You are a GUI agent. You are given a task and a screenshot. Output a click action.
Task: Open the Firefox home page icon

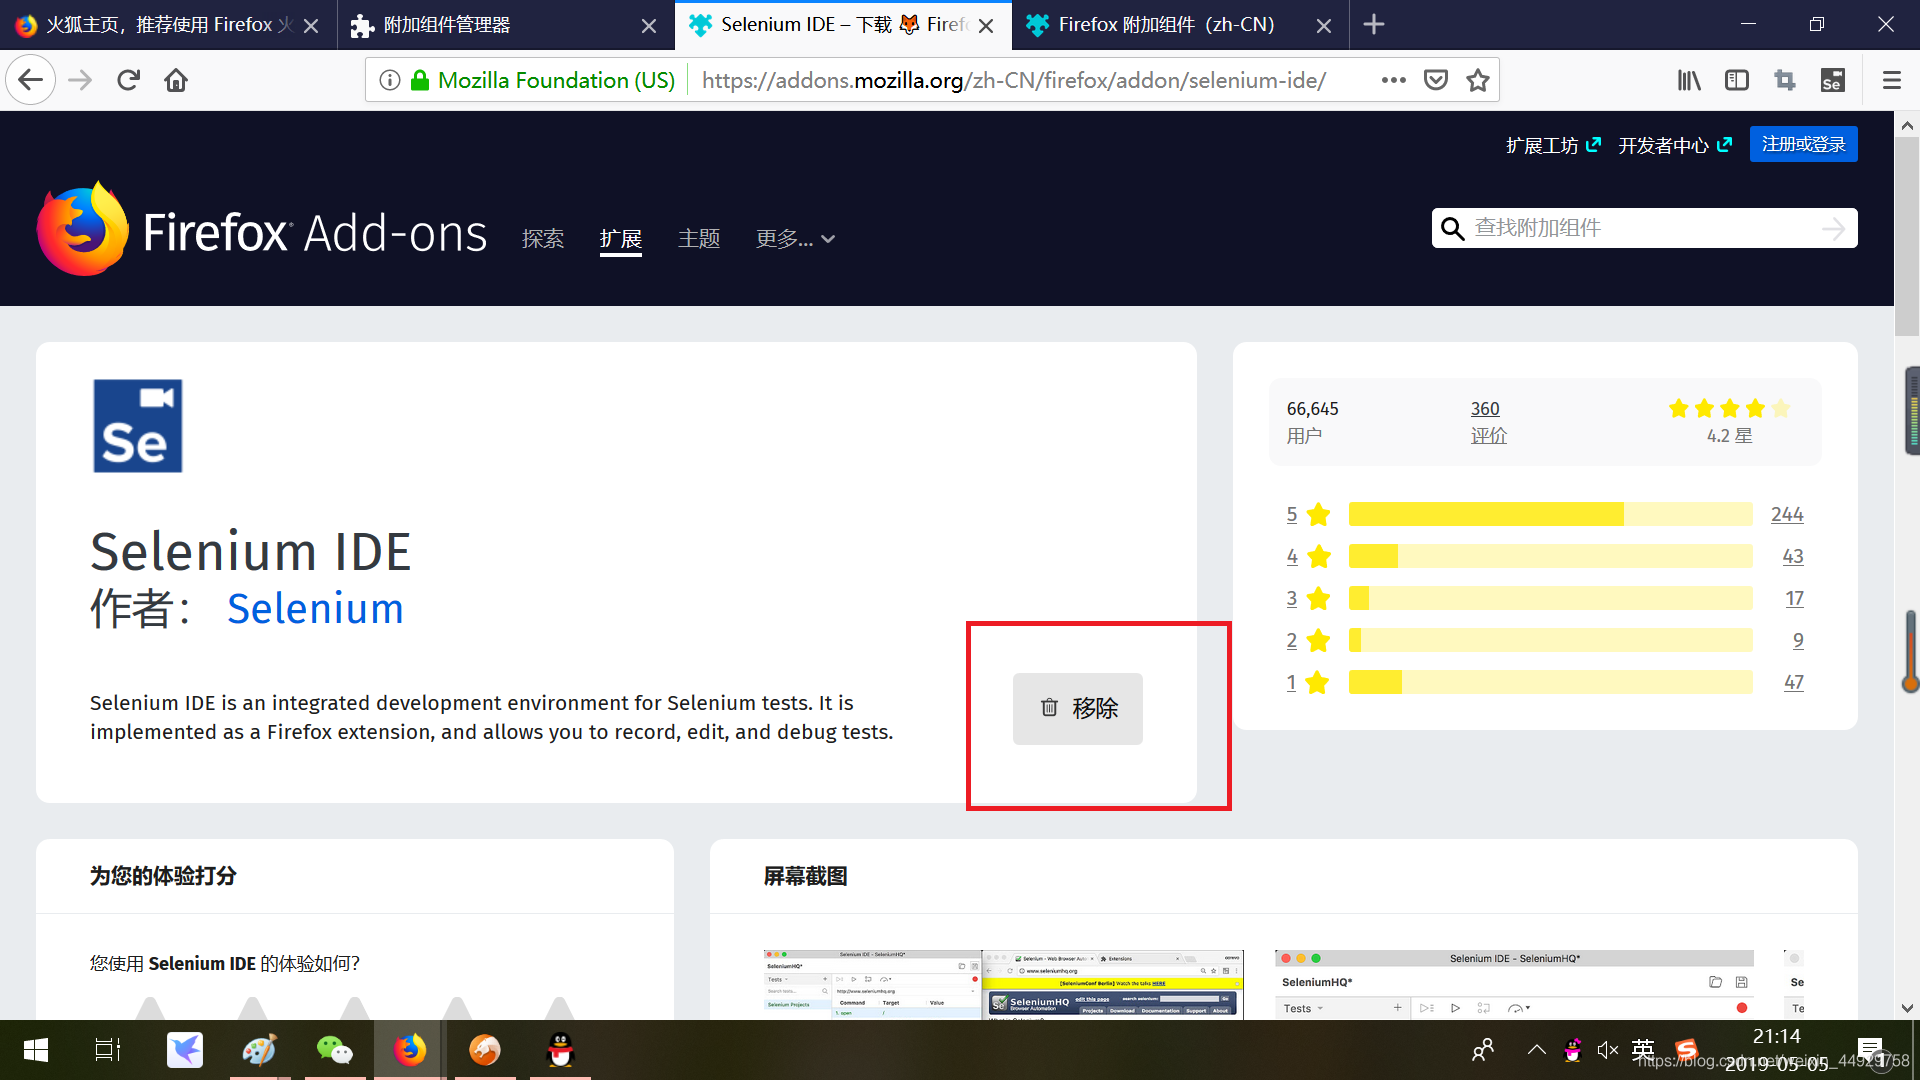176,80
